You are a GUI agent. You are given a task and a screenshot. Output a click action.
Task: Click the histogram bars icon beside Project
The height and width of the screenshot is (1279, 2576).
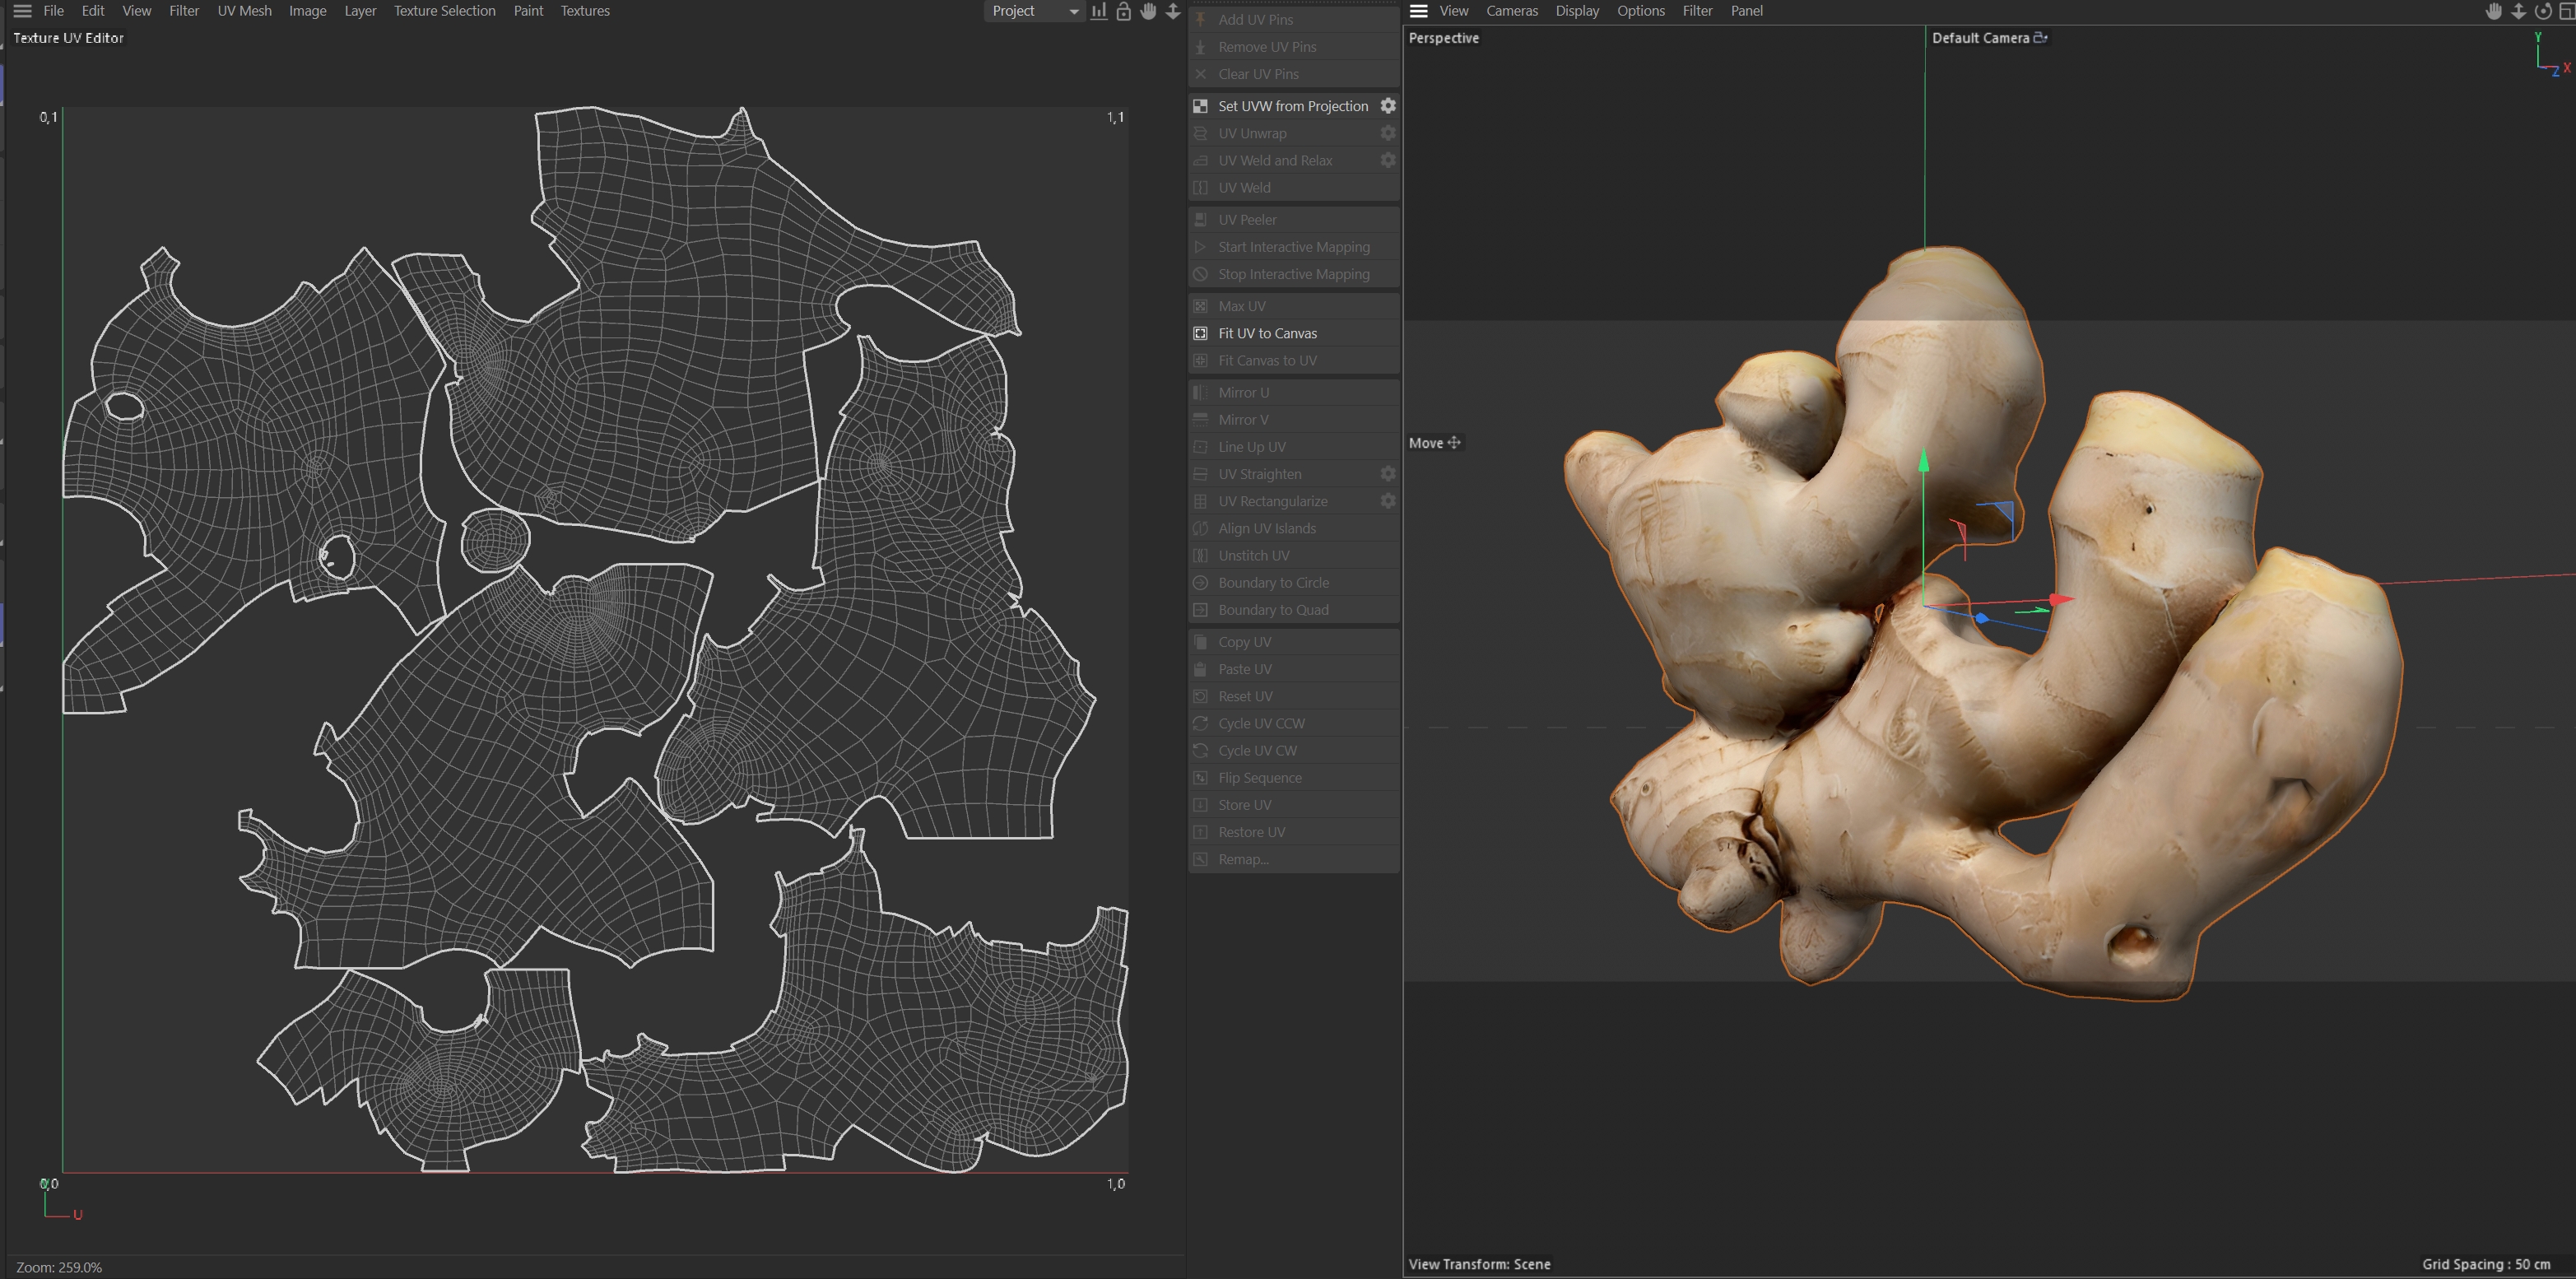[1099, 11]
